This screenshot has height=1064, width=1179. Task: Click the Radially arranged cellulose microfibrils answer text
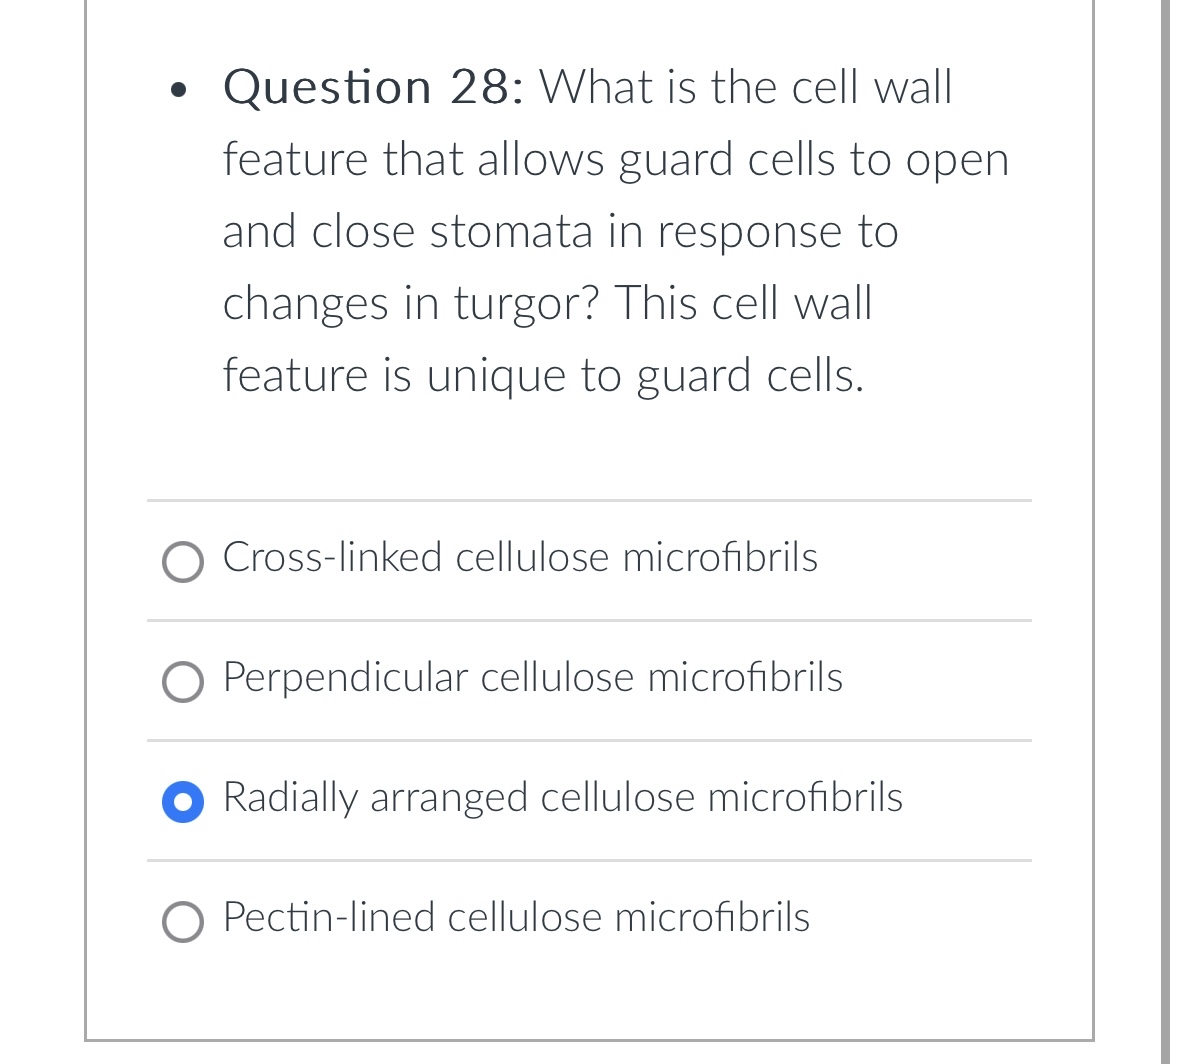562,797
